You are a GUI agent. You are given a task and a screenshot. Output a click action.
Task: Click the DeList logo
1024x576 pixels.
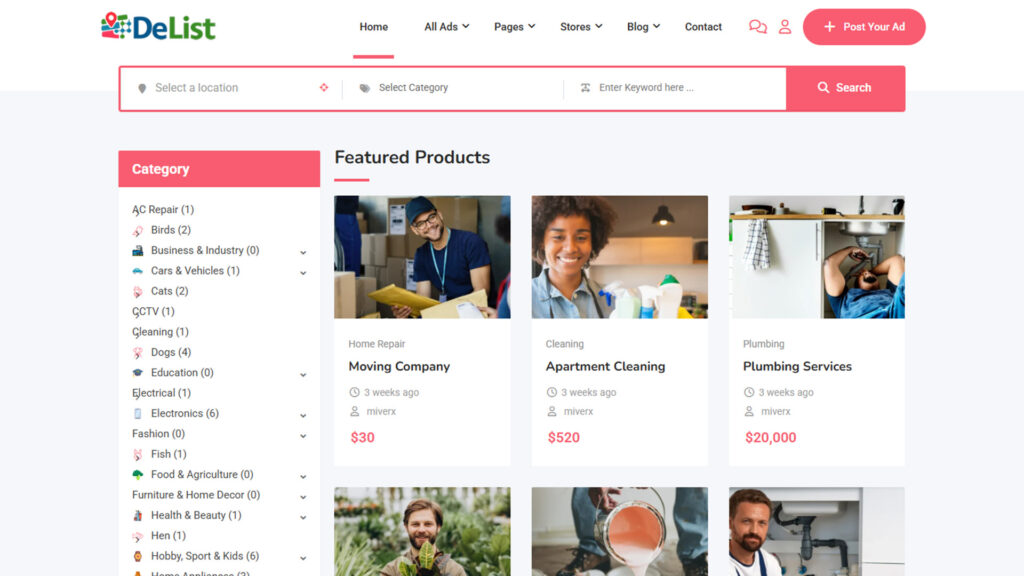coord(159,27)
